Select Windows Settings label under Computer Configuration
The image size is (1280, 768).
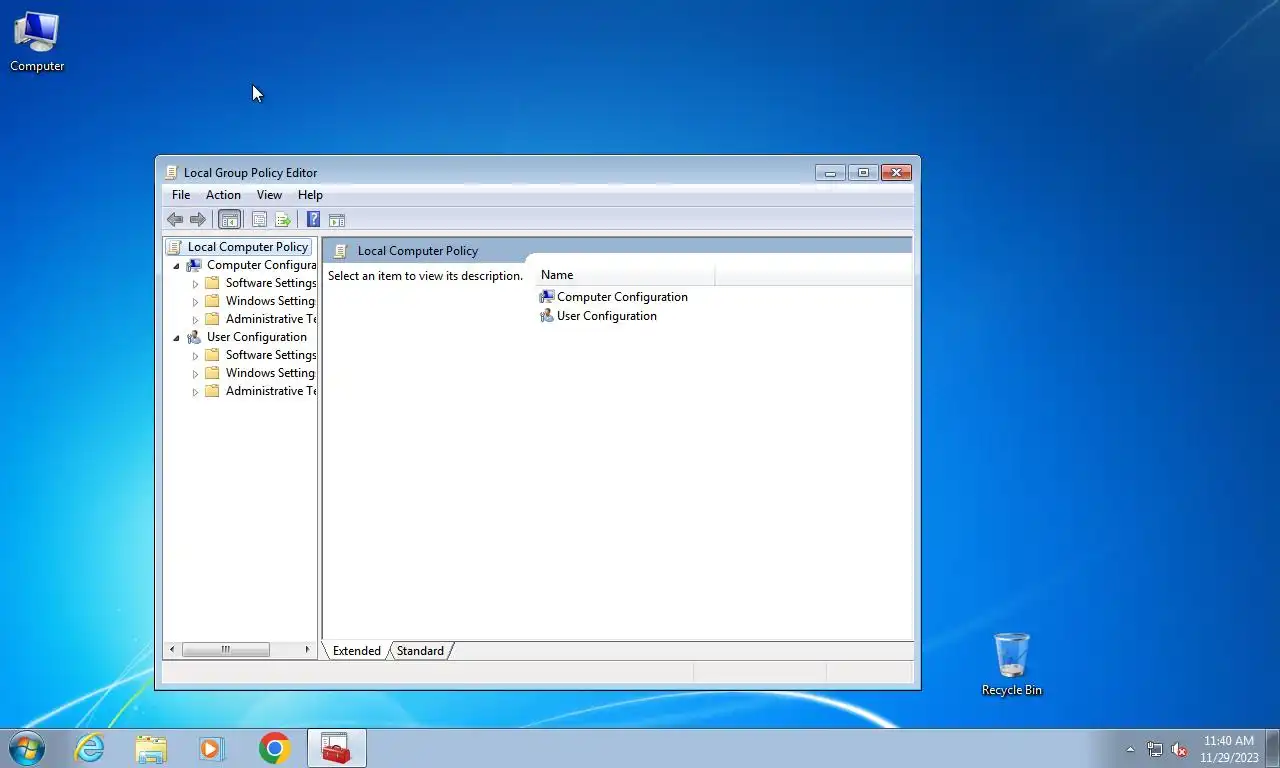click(271, 301)
